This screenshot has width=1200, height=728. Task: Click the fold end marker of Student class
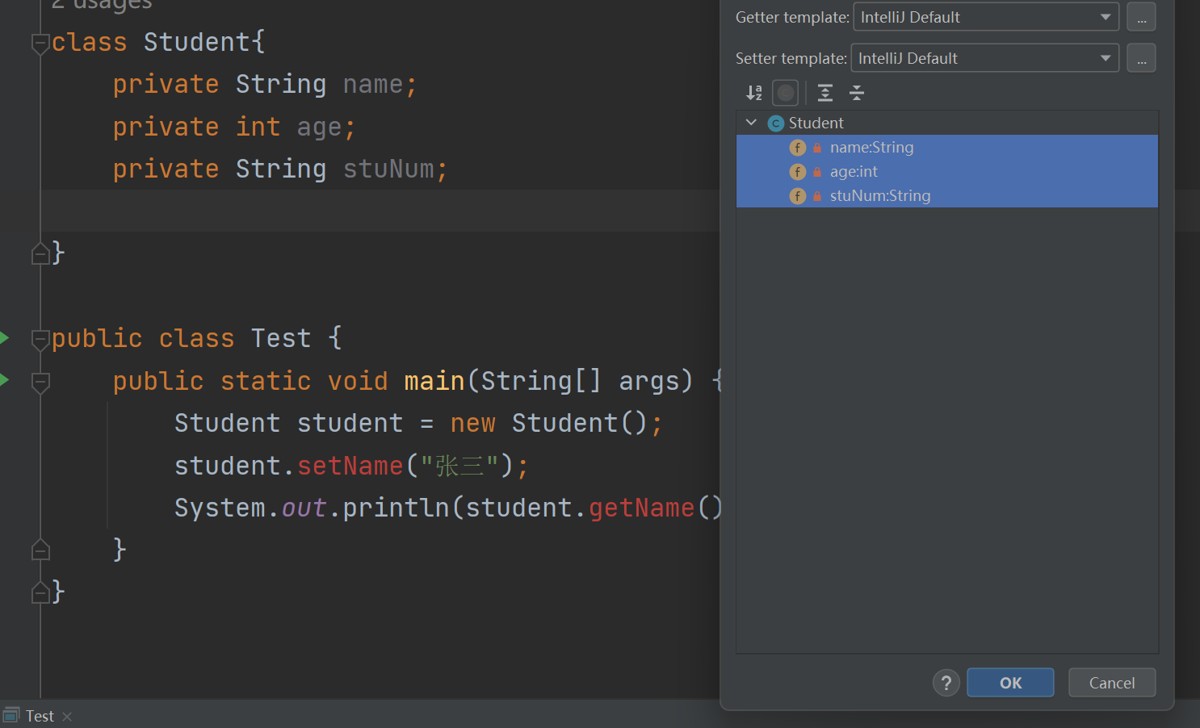point(40,254)
